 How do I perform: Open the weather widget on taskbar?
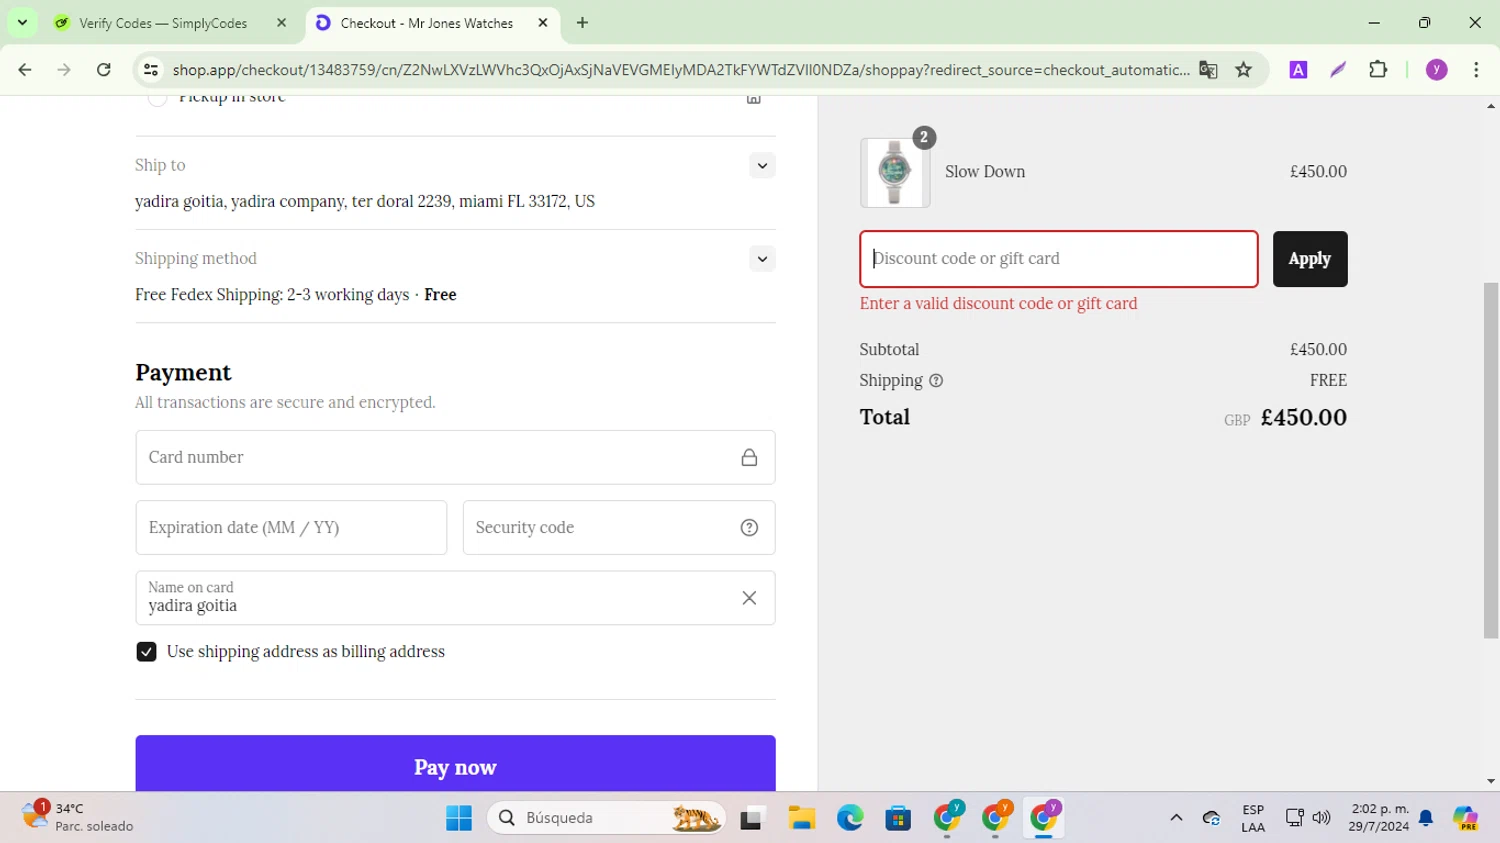(x=78, y=817)
